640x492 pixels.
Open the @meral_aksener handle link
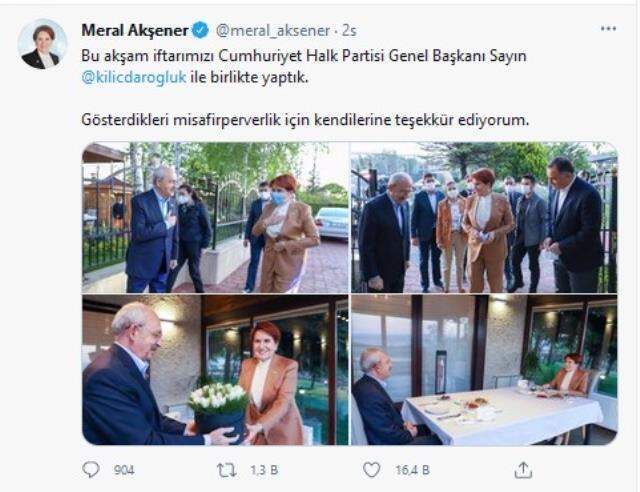(x=273, y=31)
